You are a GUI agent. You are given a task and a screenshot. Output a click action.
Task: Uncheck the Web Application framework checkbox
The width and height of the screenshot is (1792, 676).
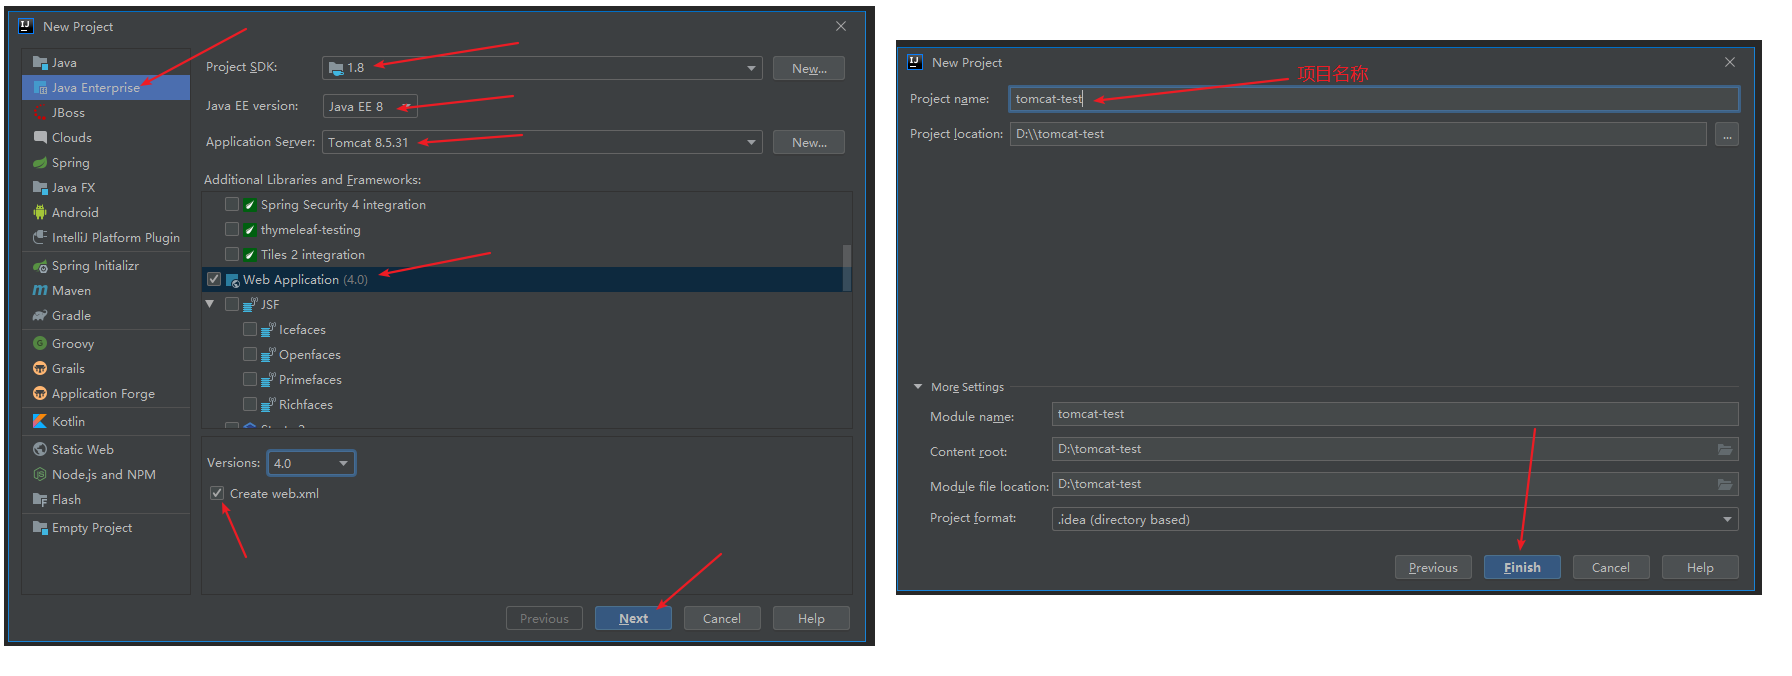214,279
